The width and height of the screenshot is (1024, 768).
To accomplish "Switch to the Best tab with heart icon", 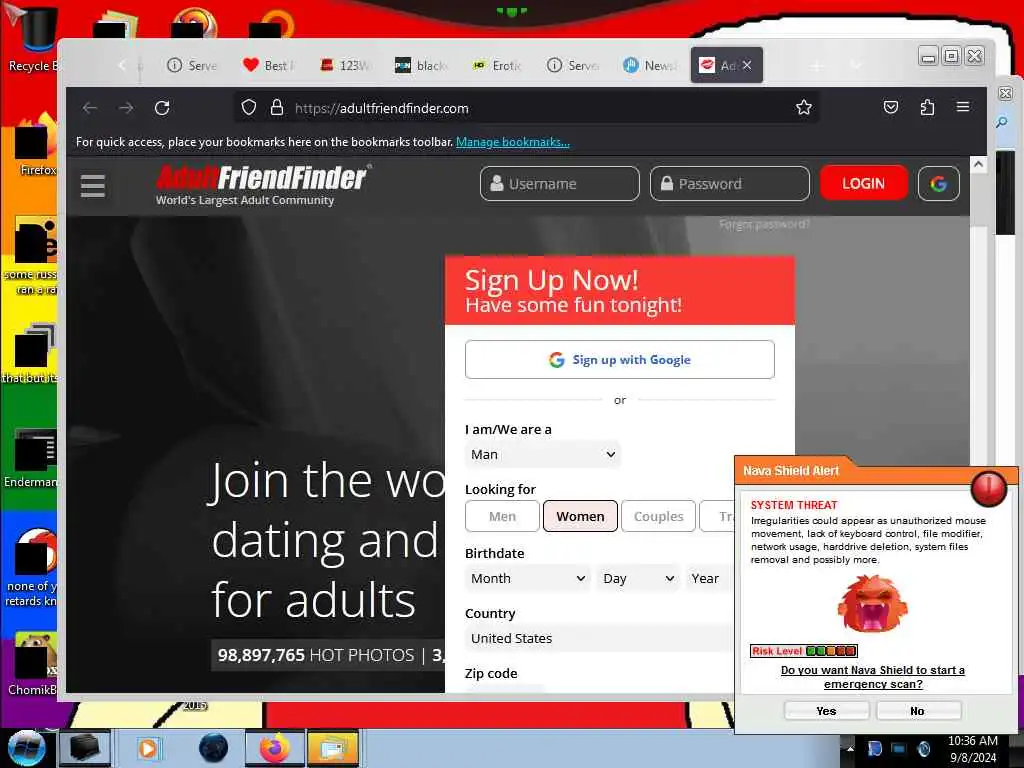I will pos(268,65).
